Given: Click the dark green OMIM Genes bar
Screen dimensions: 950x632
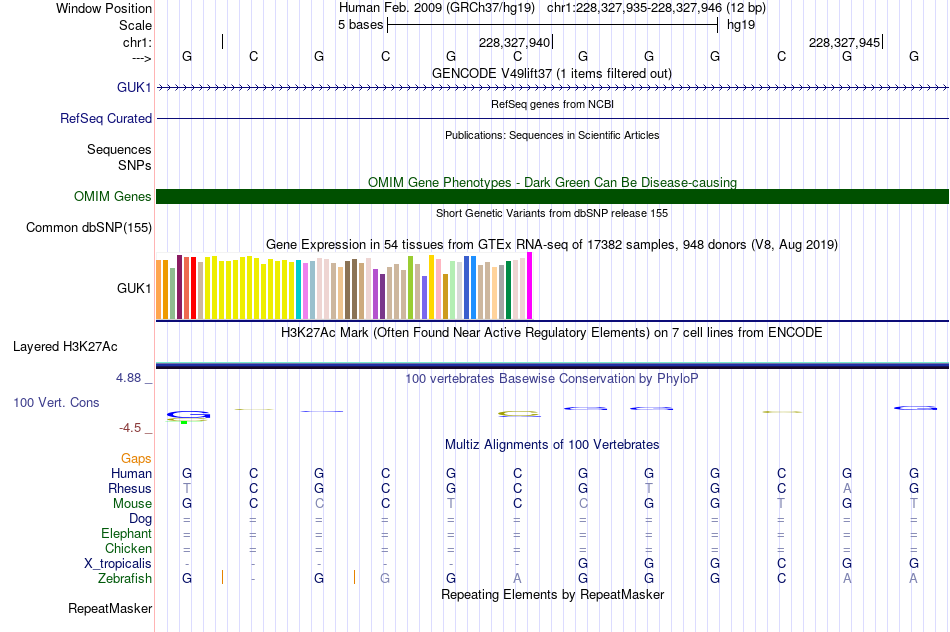Looking at the screenshot, I should (552, 196).
